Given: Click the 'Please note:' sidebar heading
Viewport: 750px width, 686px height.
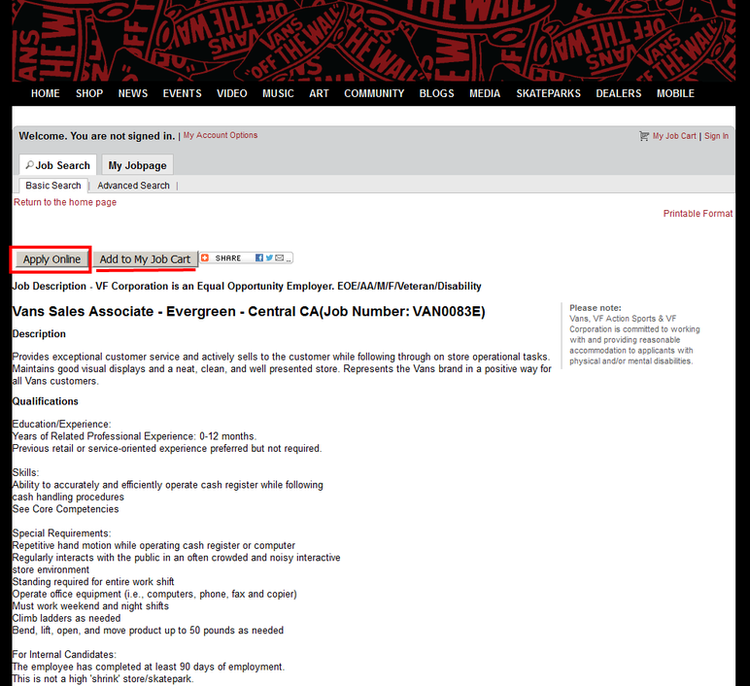Looking at the screenshot, I should [595, 308].
